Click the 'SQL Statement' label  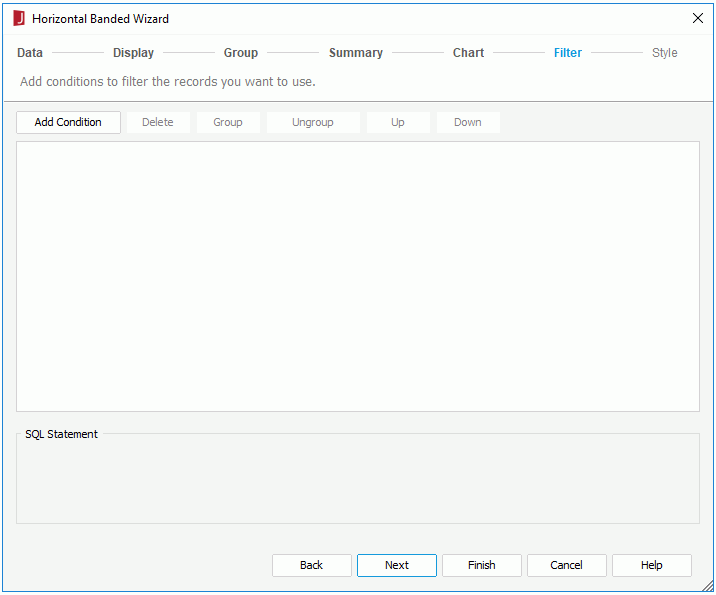(61, 434)
